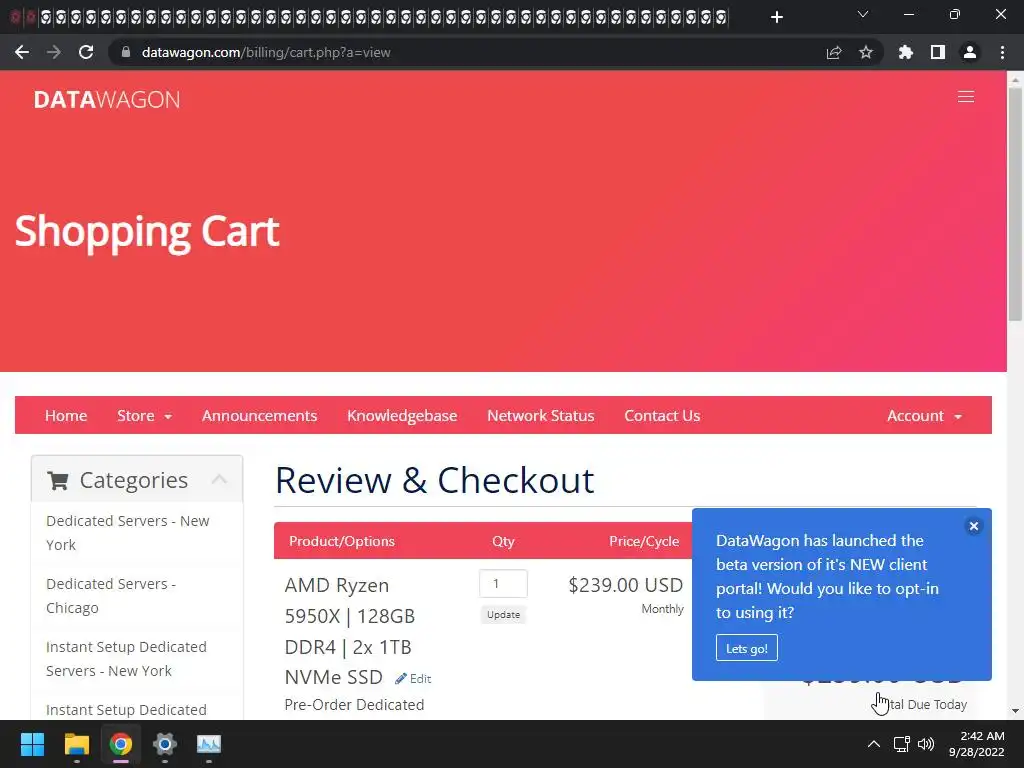Click the forward navigation arrow

pos(54,52)
